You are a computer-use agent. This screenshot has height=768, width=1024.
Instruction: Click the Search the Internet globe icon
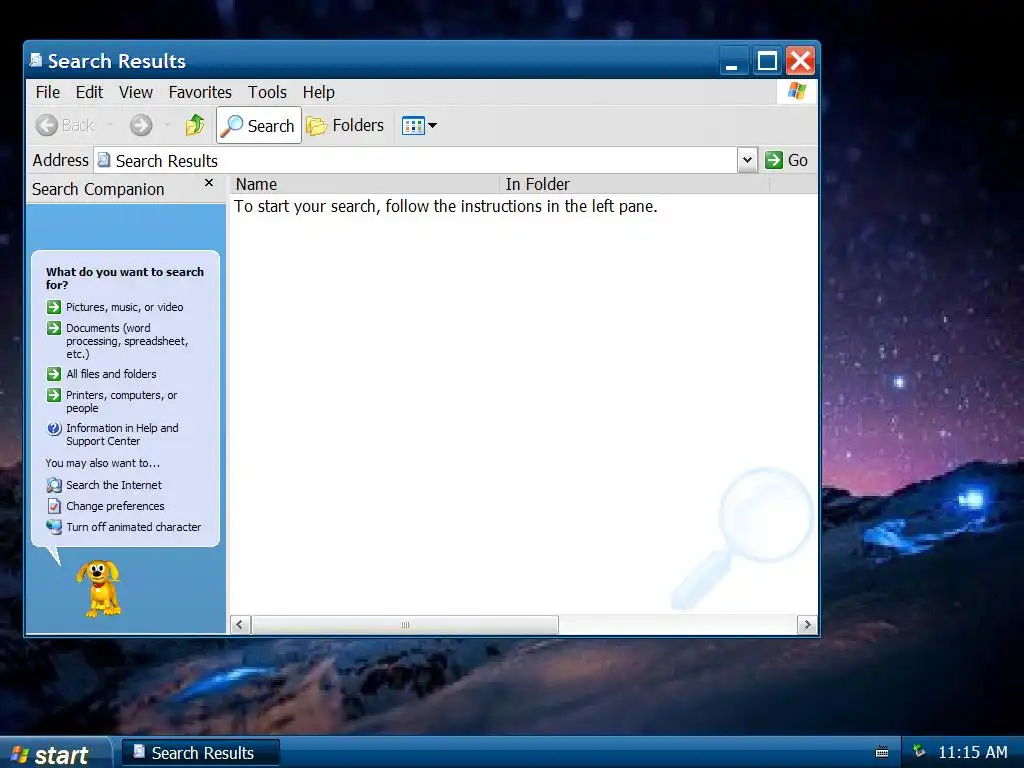coord(54,485)
